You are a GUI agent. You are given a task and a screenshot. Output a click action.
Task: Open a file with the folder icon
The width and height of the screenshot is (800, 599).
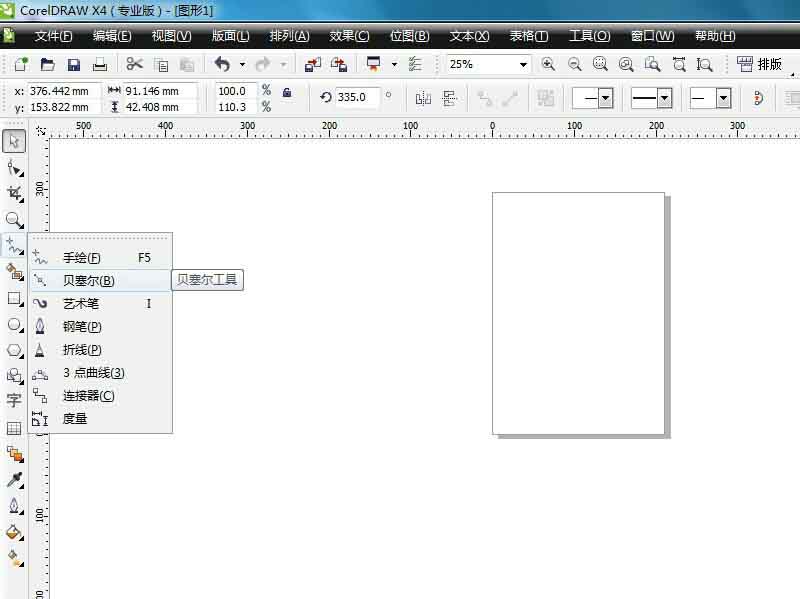pos(47,64)
